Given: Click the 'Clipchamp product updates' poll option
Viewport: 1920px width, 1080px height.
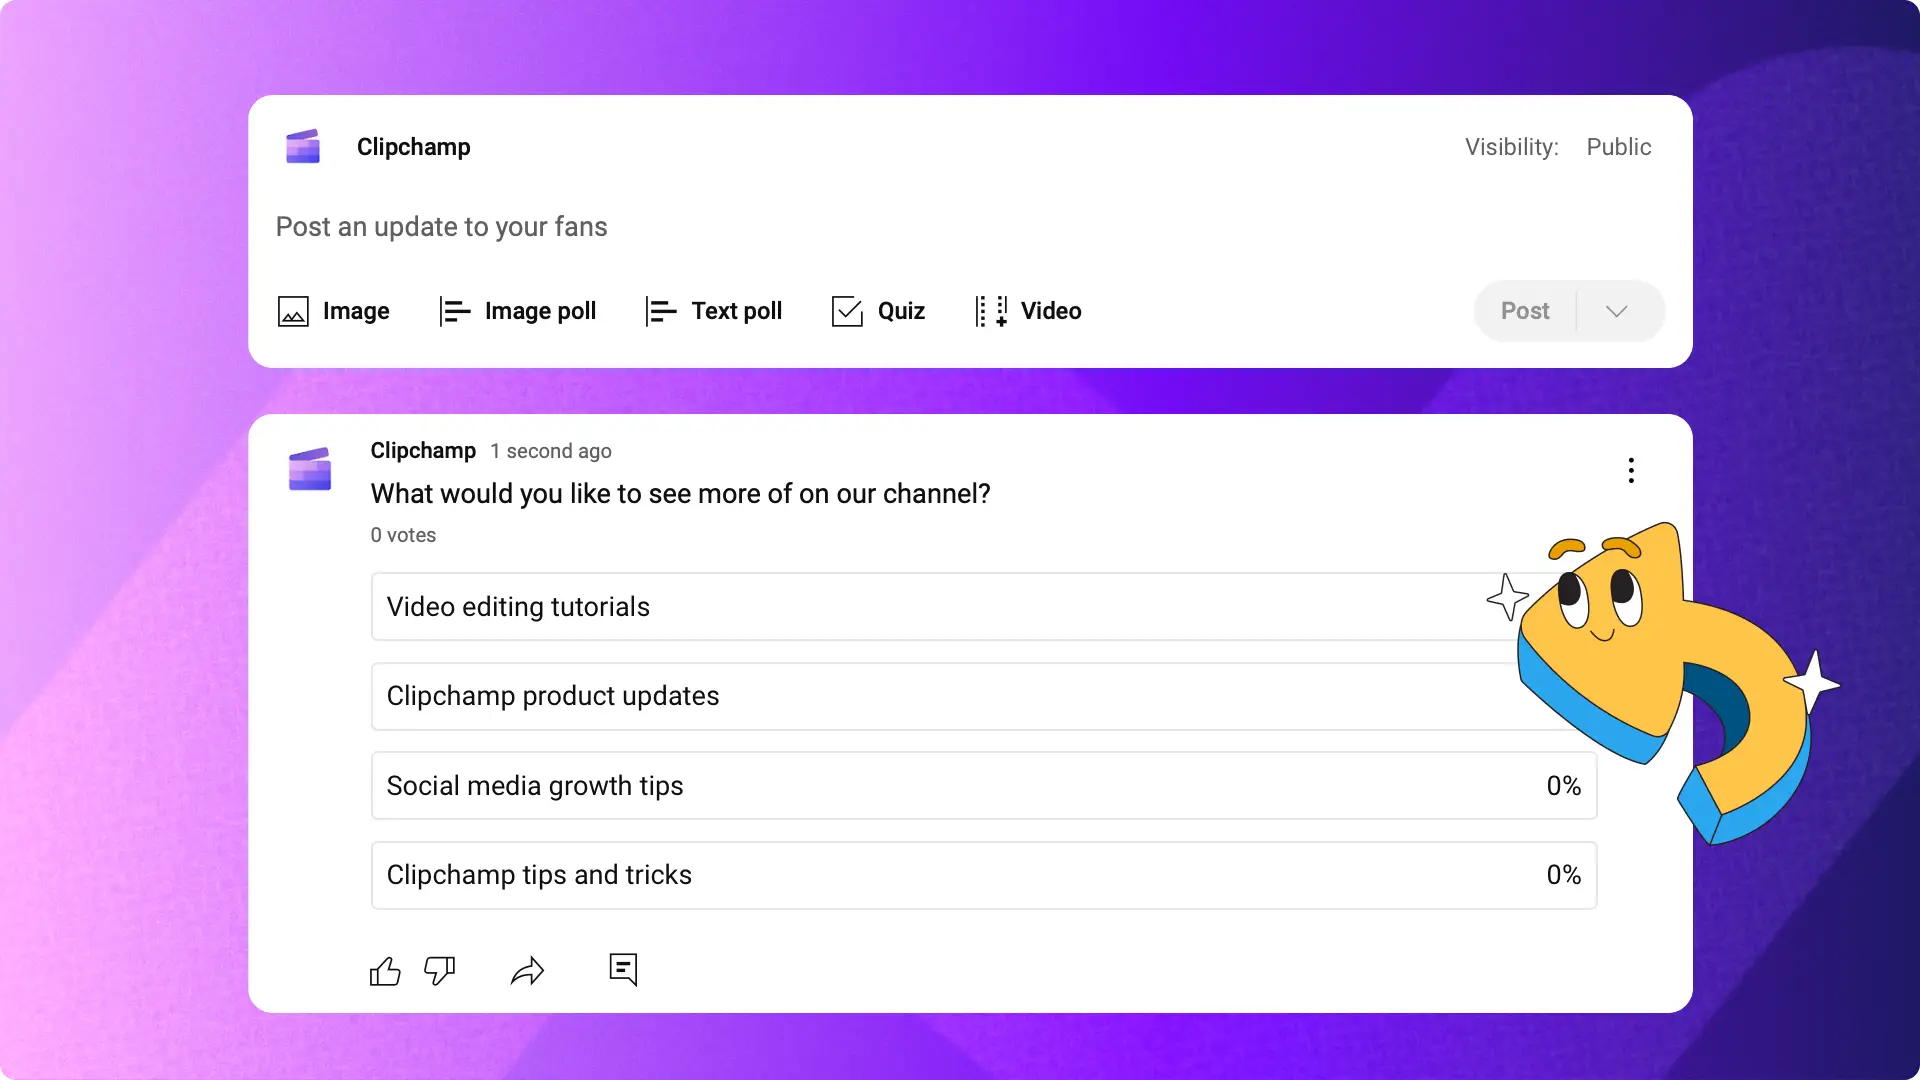Looking at the screenshot, I should pos(982,695).
